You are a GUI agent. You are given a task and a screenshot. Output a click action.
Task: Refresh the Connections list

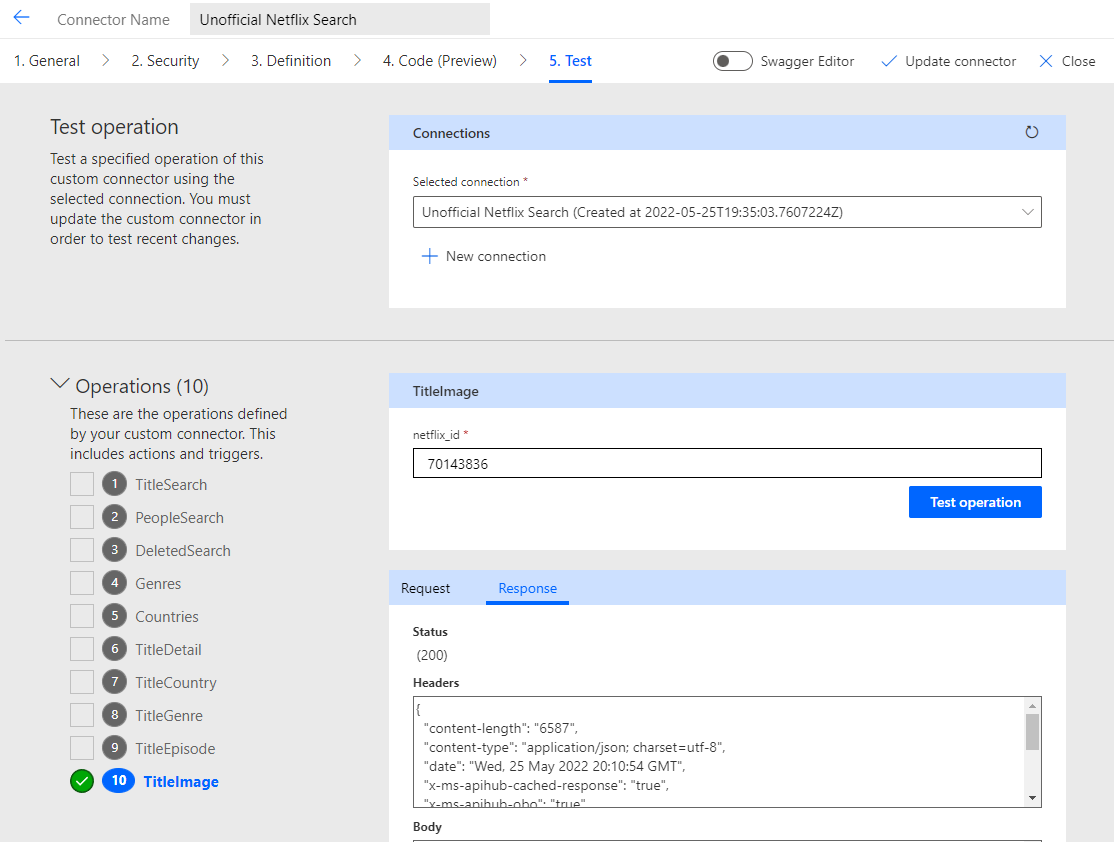(x=1032, y=132)
